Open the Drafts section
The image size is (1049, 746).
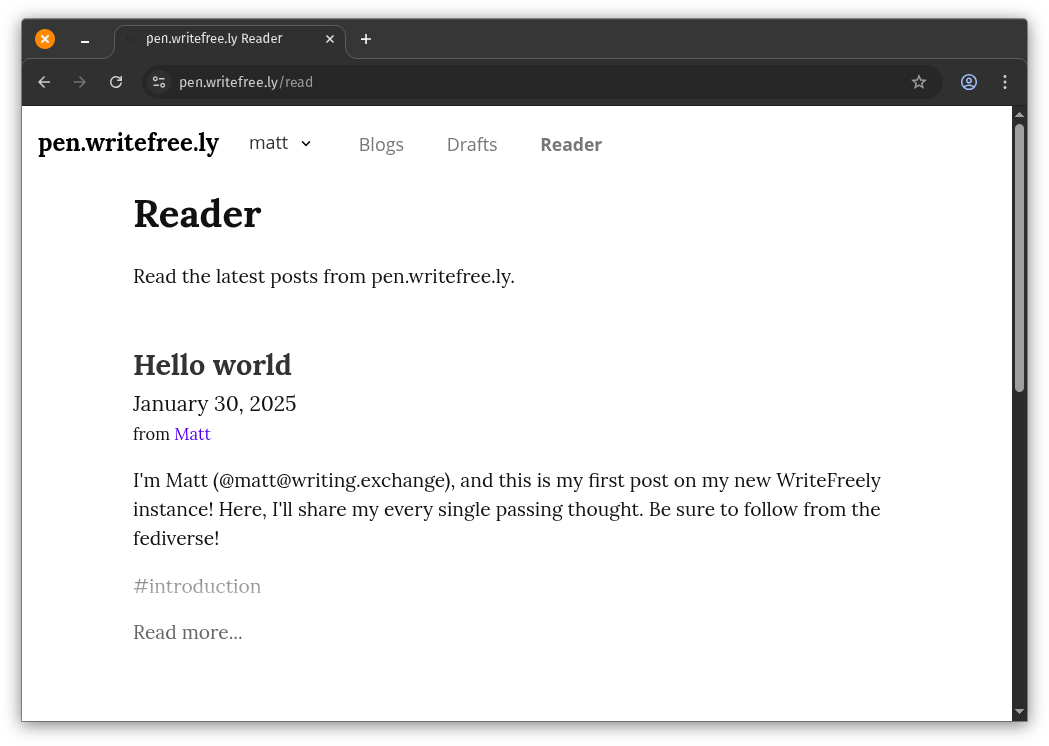(471, 145)
